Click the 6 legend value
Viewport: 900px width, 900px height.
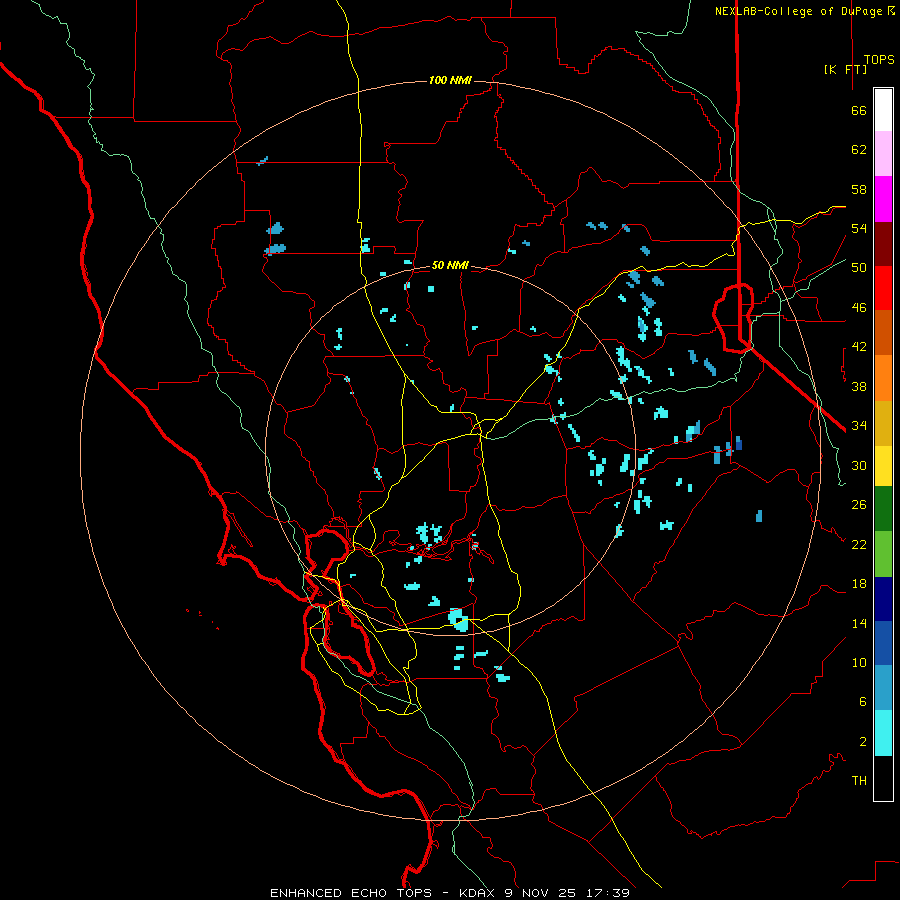[863, 702]
